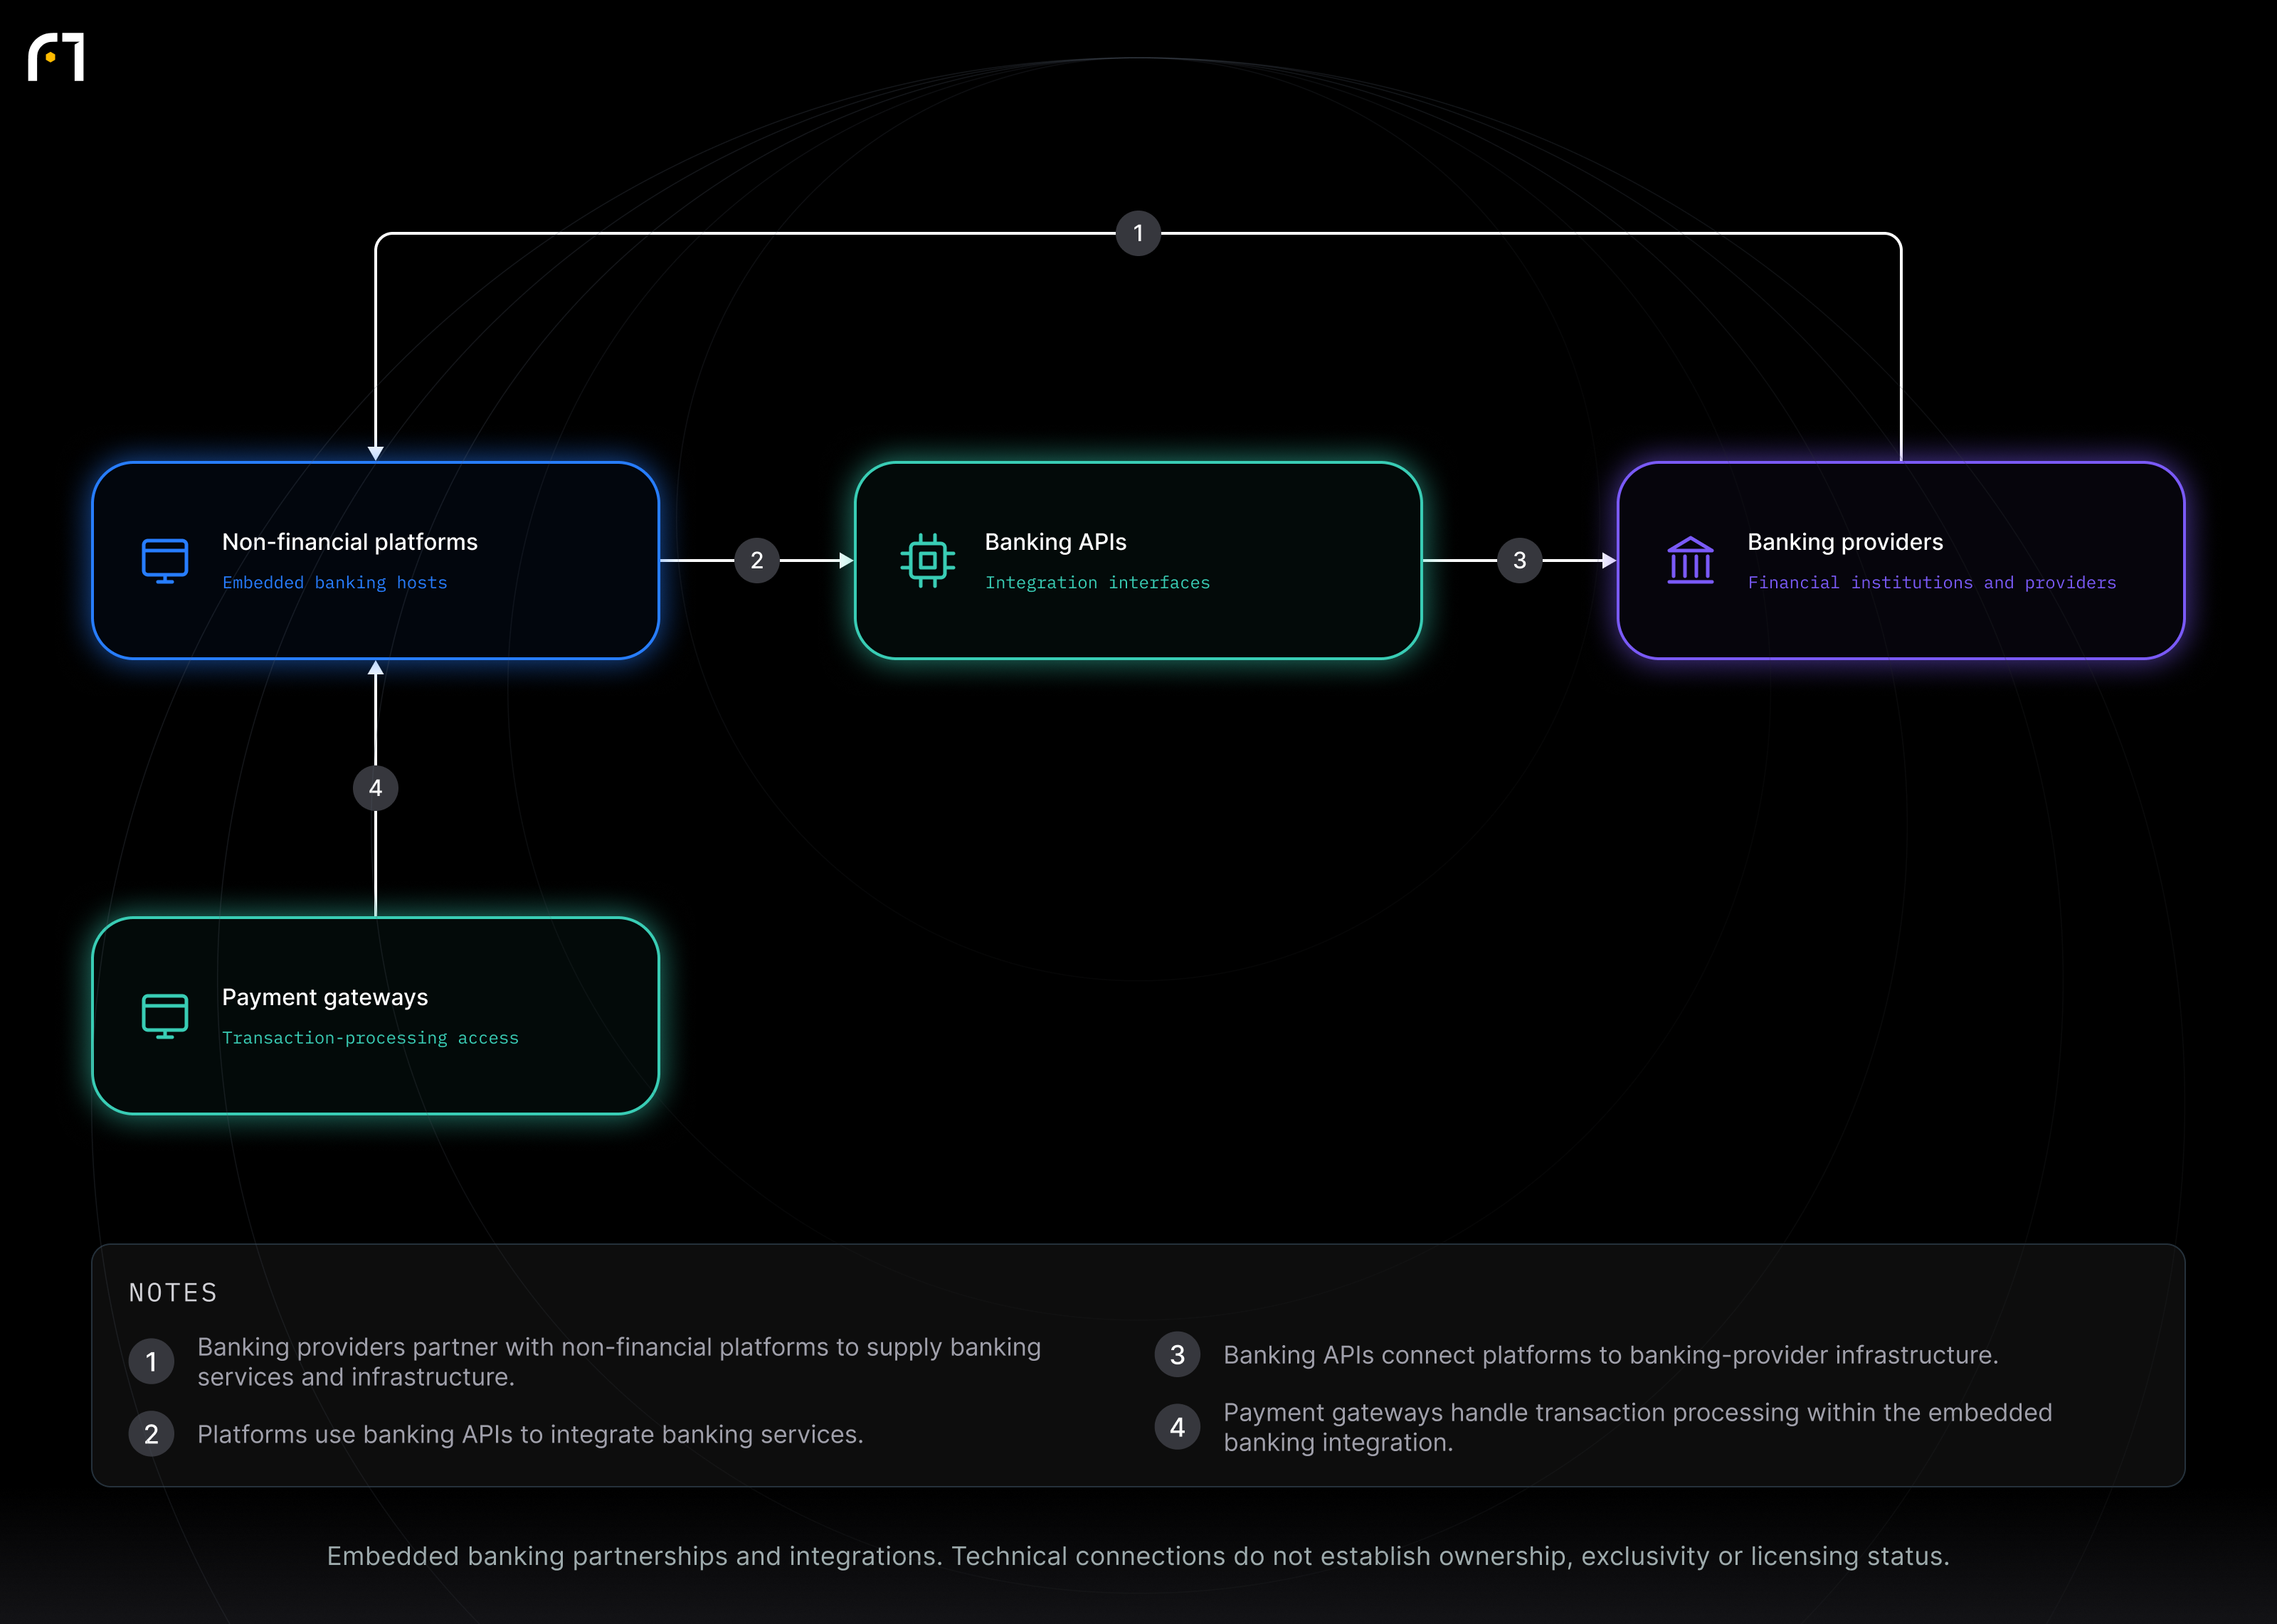Screen dimensions: 2277x1624
Task: Click the logo icon in the top-left corner
Action: (x=56, y=57)
